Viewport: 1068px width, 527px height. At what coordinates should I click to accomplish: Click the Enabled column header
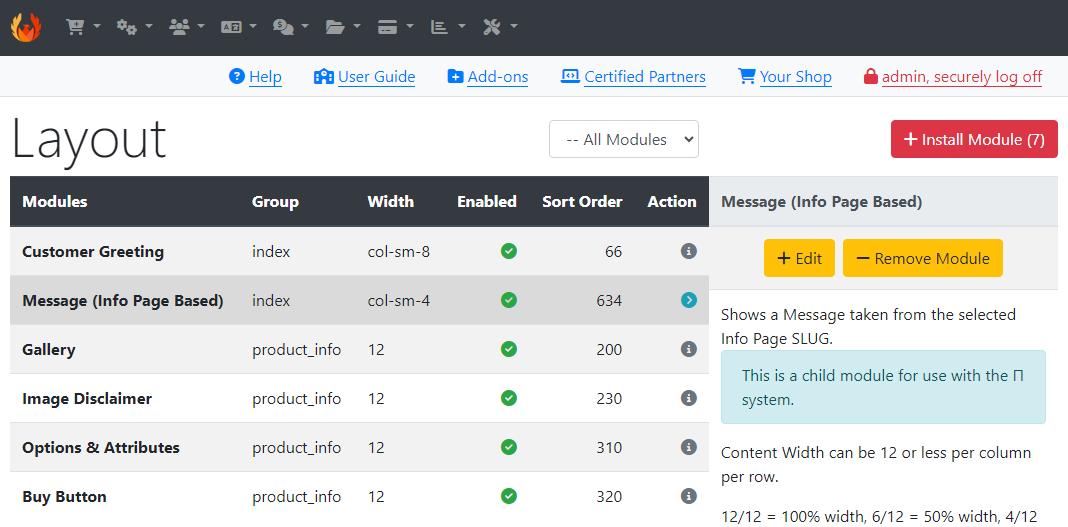487,202
